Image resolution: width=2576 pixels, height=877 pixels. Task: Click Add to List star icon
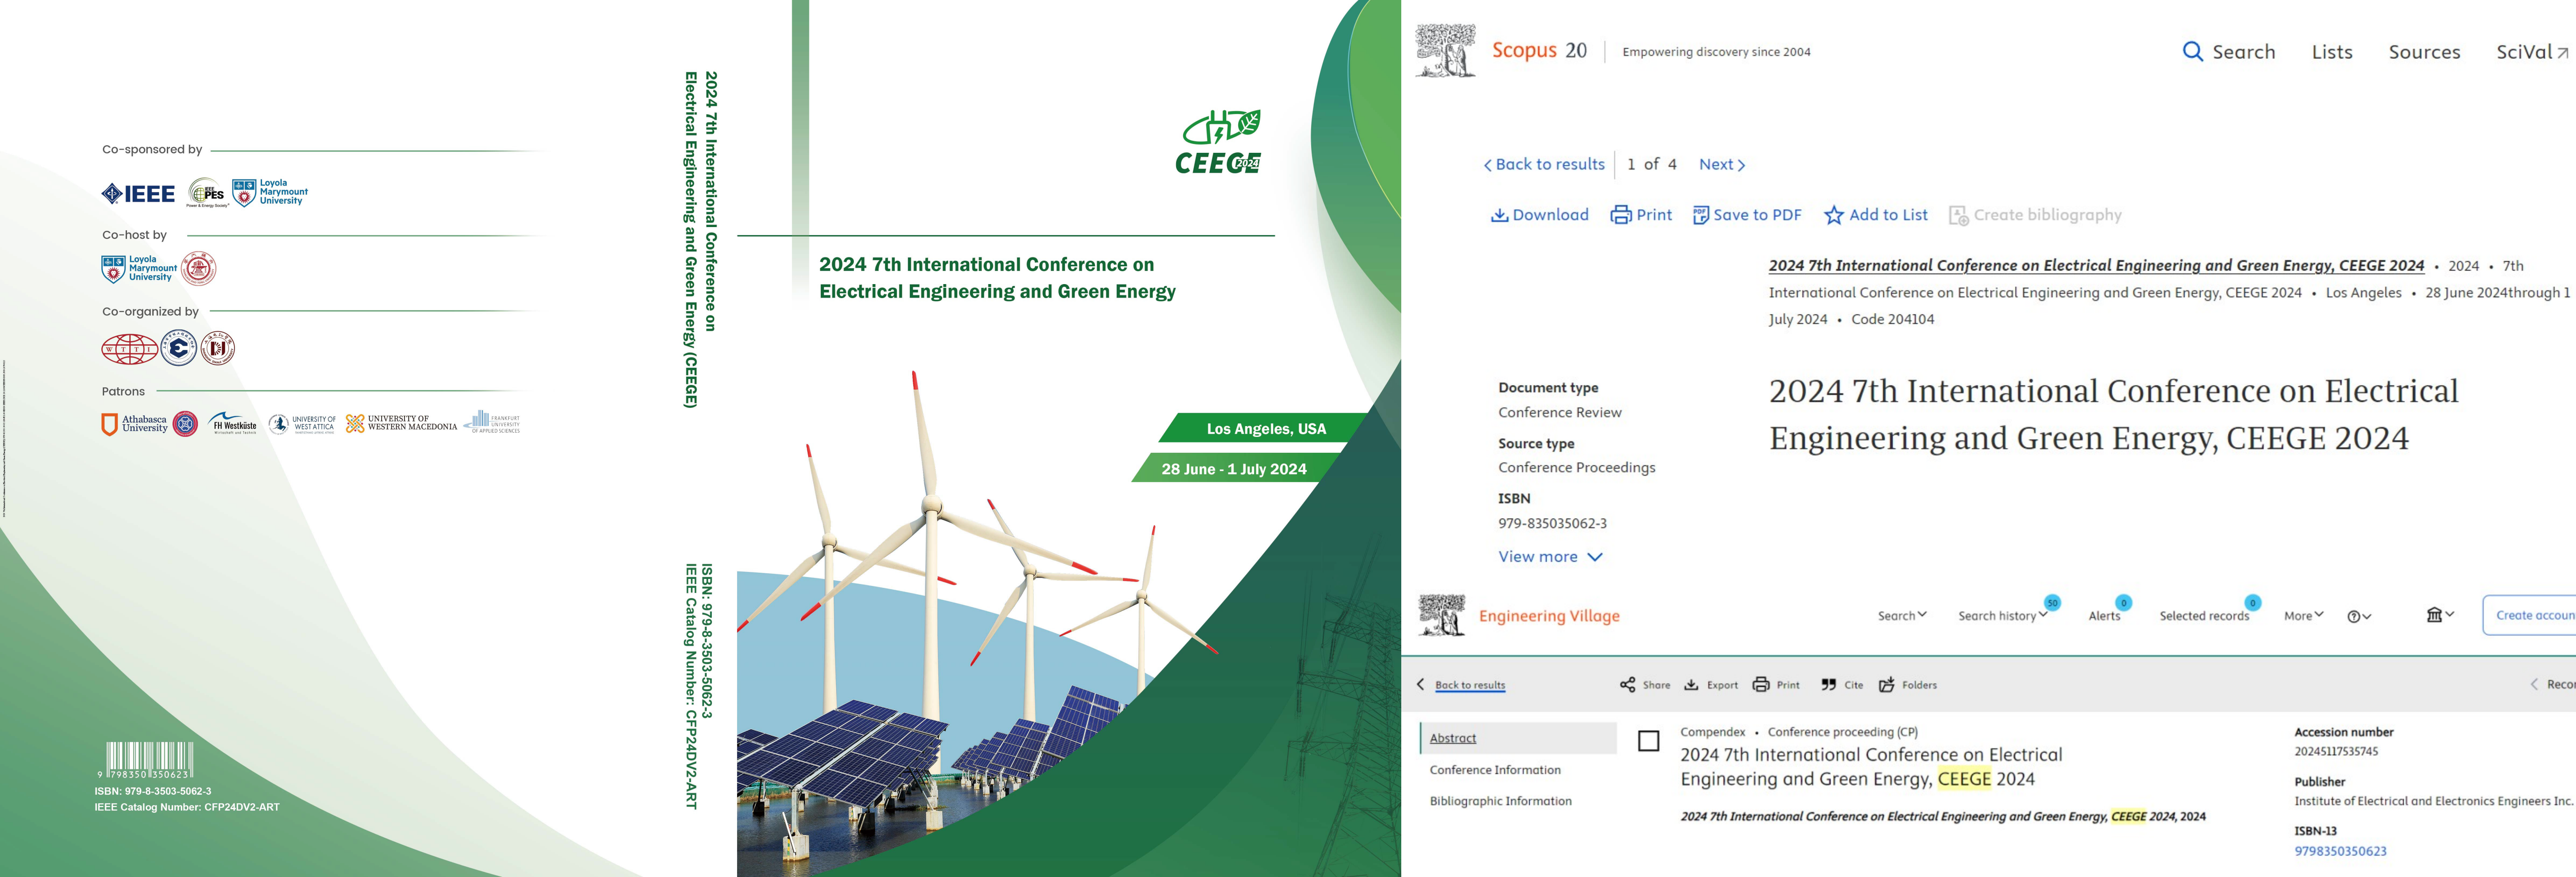click(1833, 215)
